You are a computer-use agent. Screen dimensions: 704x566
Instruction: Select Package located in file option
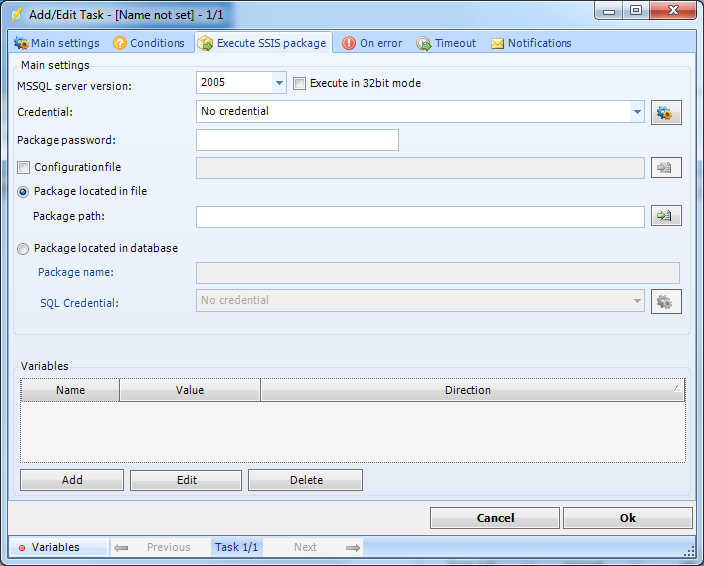coord(24,191)
